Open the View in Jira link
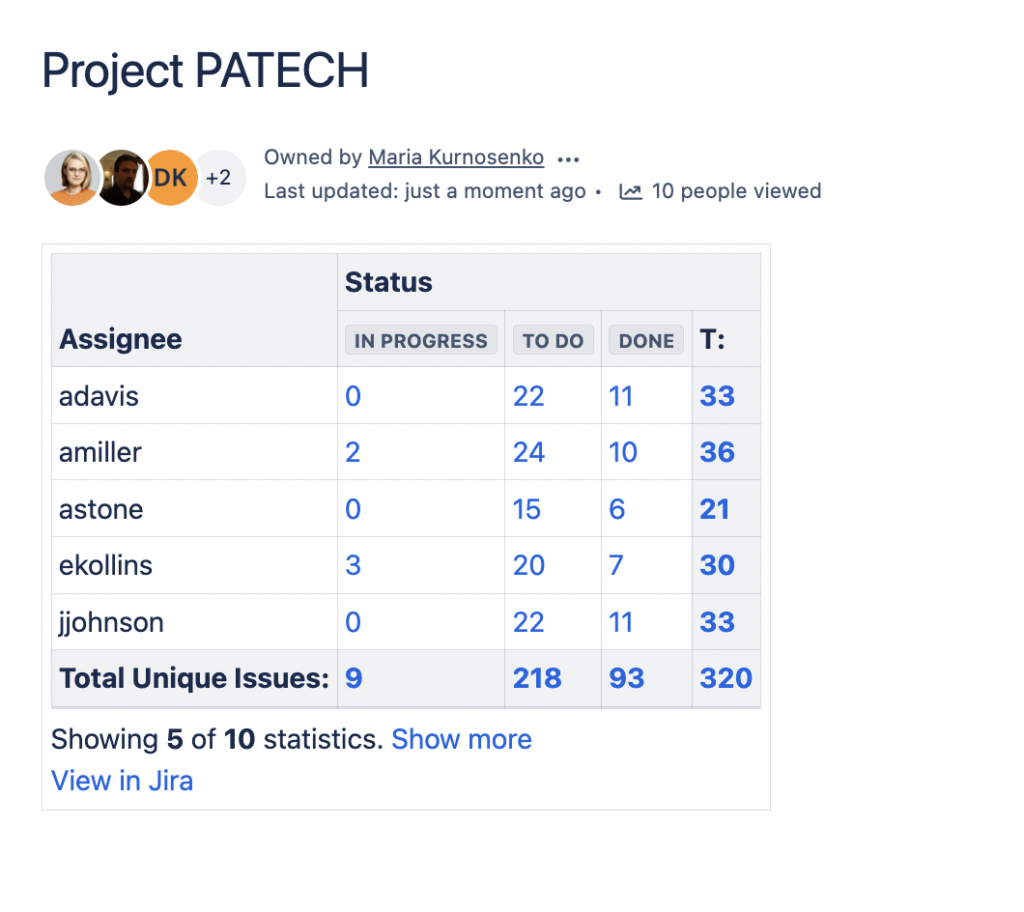This screenshot has height=912, width=1024. (x=122, y=781)
